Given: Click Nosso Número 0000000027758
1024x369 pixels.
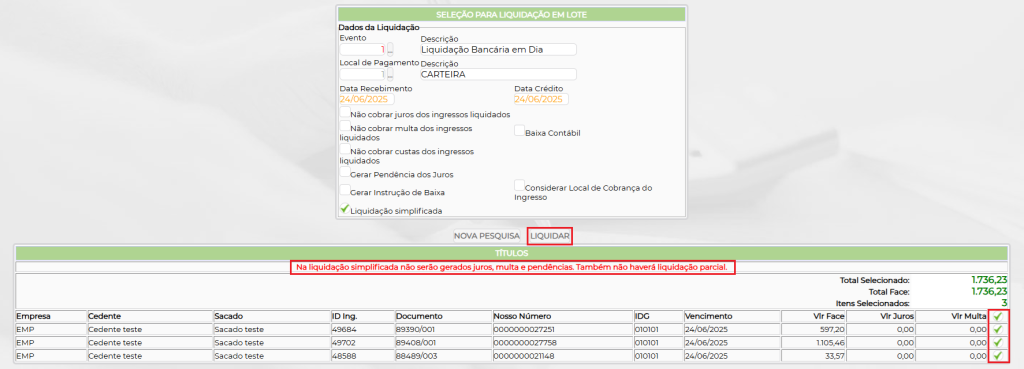Looking at the screenshot, I should (x=562, y=342).
